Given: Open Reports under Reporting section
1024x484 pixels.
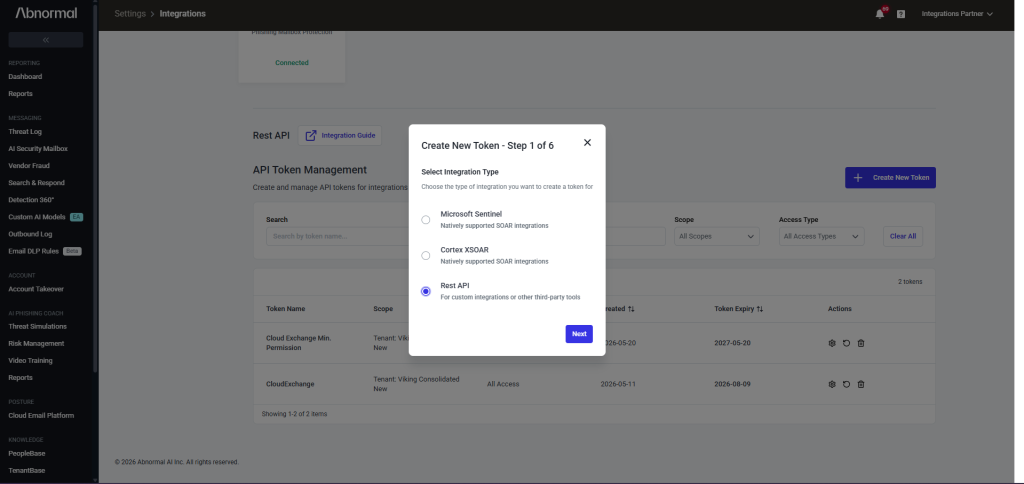Looking at the screenshot, I should [x=20, y=93].
